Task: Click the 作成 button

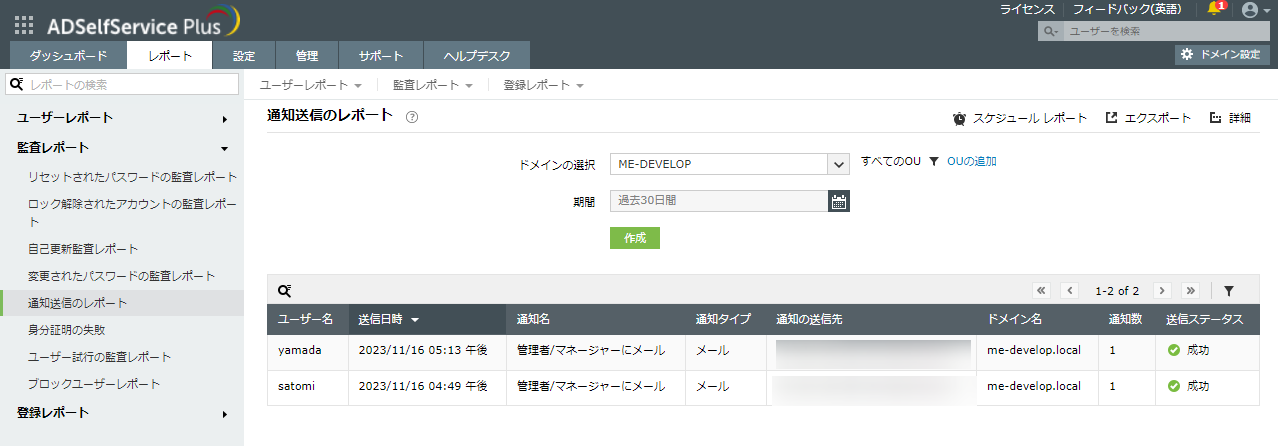Action: click(x=635, y=238)
